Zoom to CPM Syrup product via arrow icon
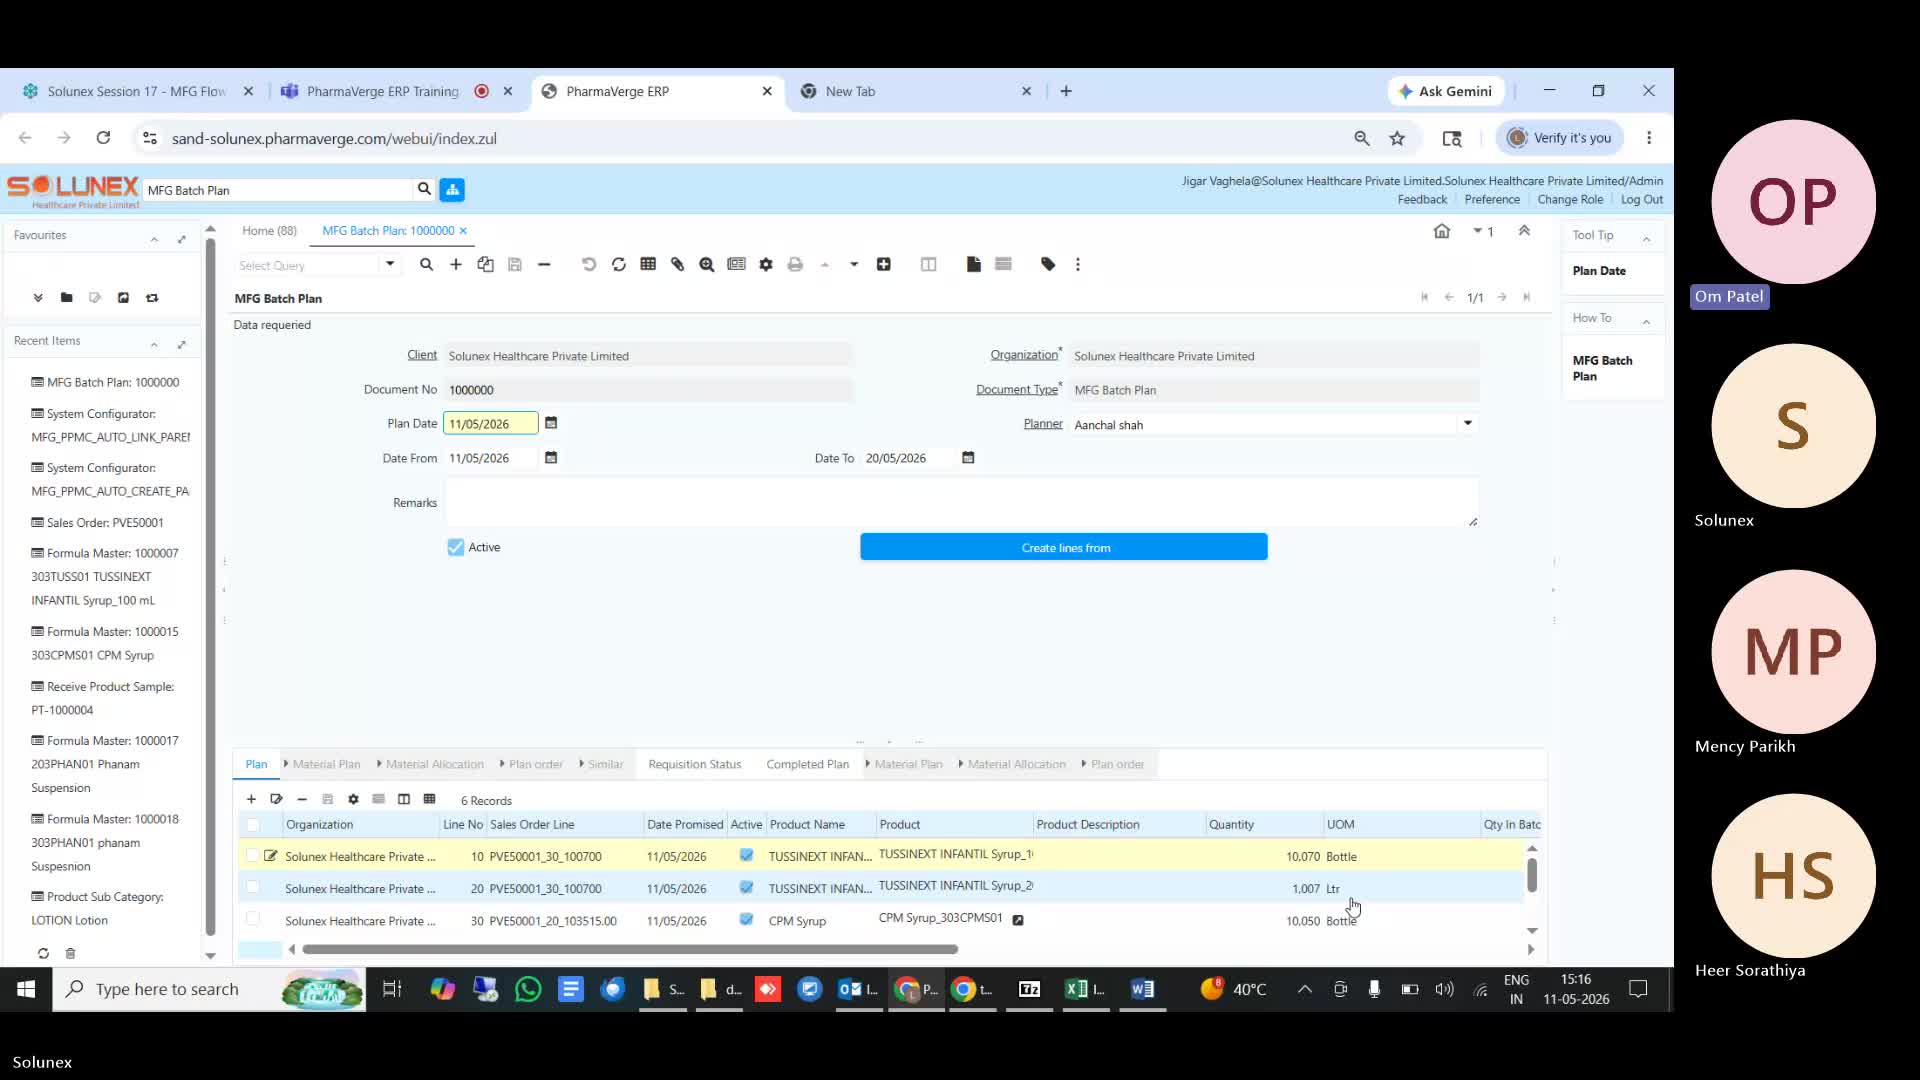The width and height of the screenshot is (1920, 1080). (x=1018, y=920)
